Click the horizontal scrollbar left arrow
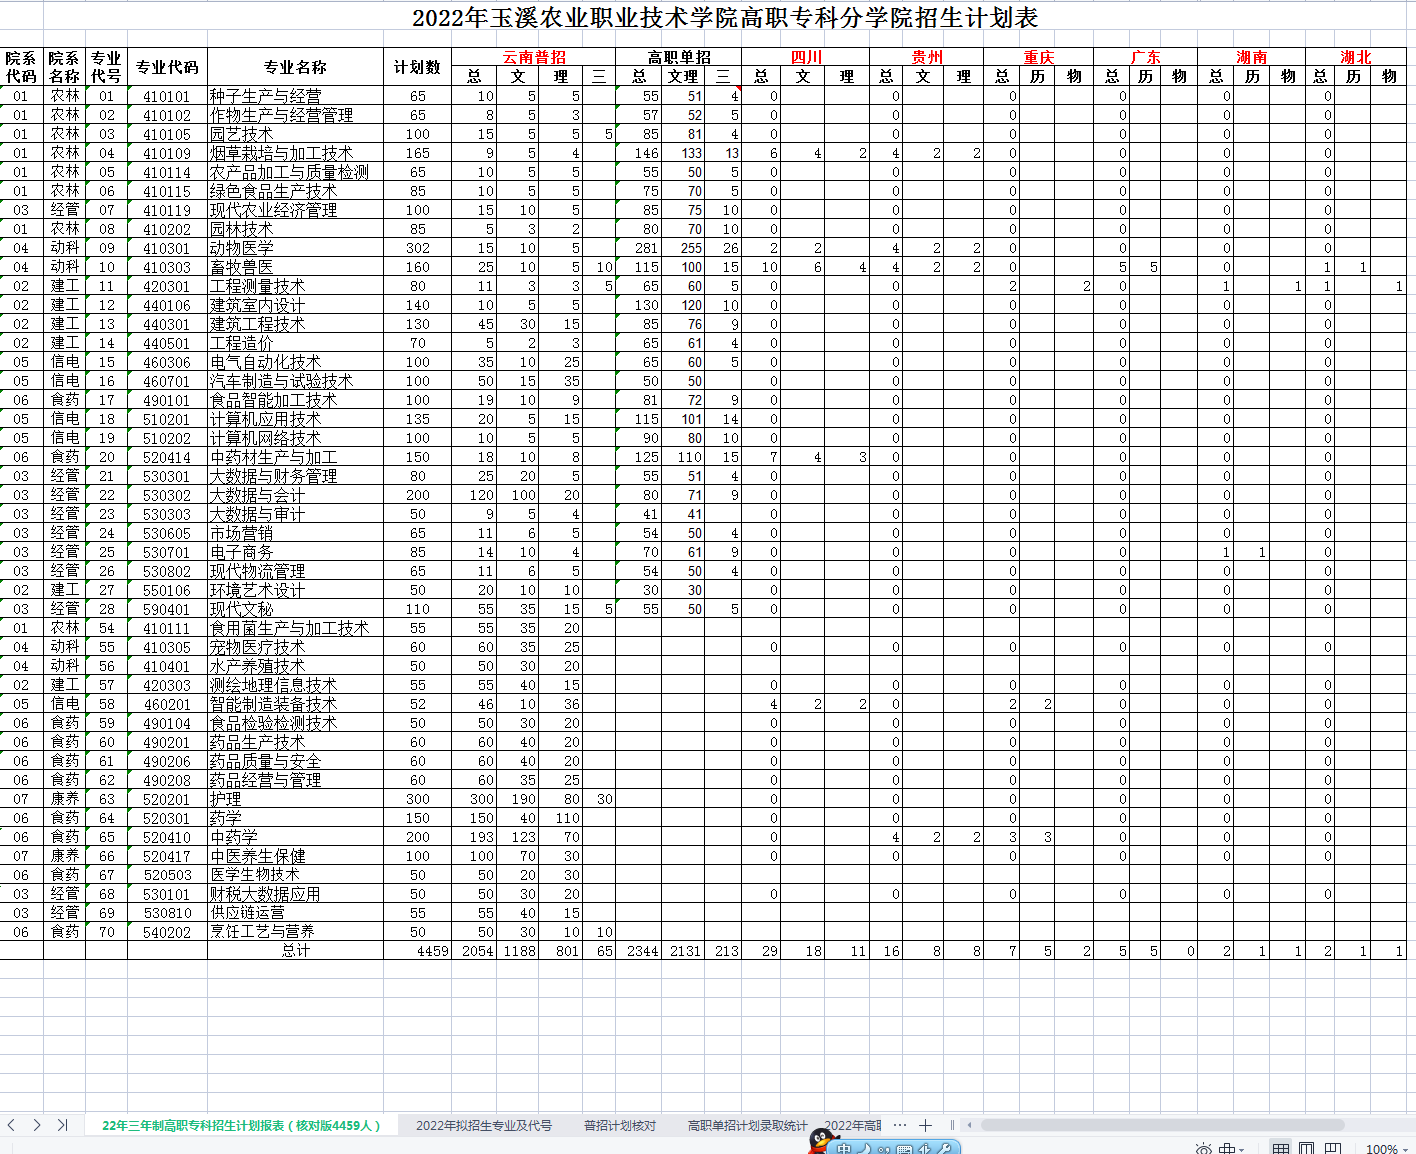Viewport: 1416px width, 1154px height. pos(969,1125)
